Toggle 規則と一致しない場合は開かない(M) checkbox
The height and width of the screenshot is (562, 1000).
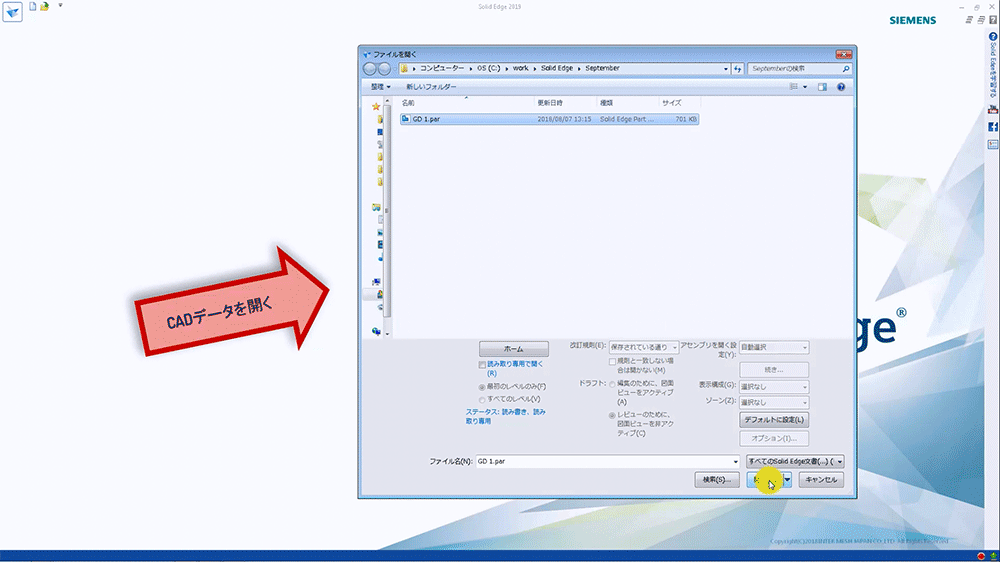point(612,362)
